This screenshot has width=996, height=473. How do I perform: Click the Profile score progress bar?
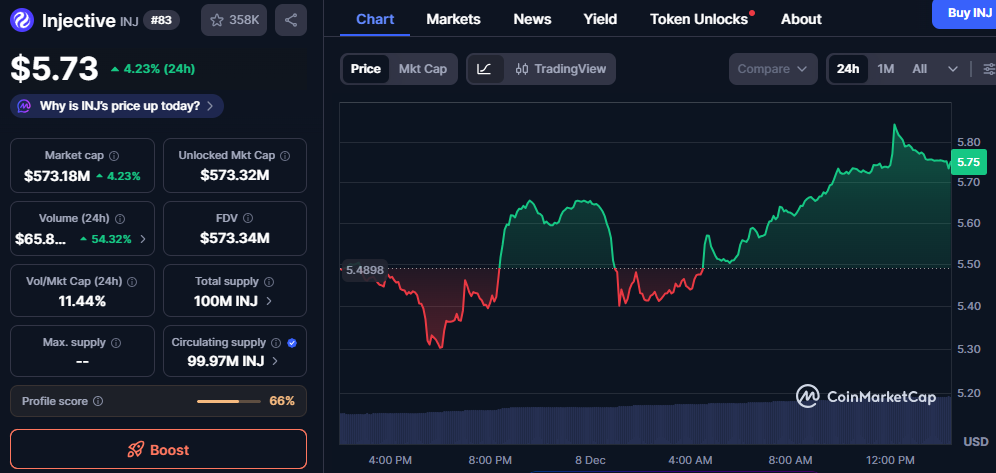(x=230, y=401)
